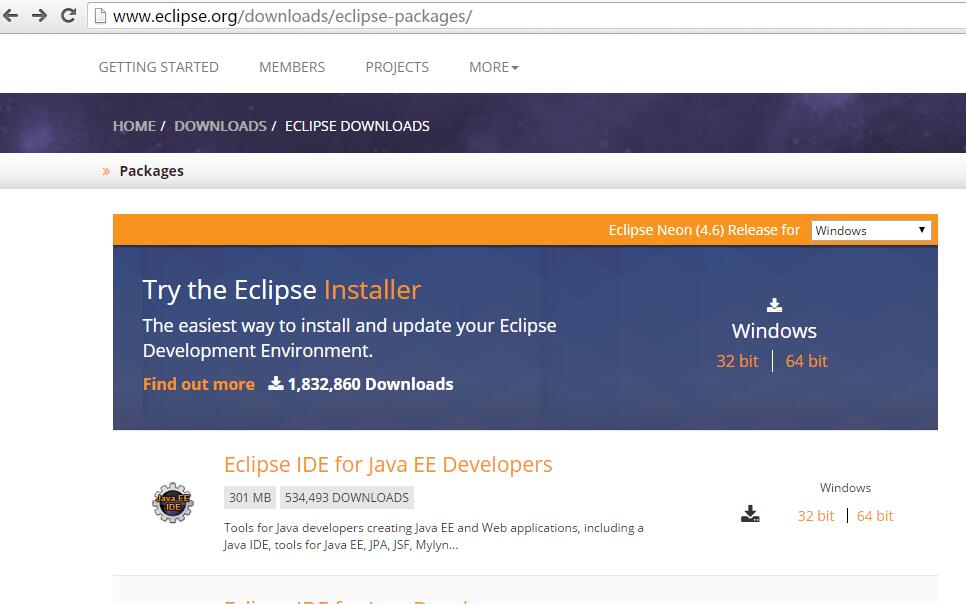Go to DOWNLOADS in the breadcrumb
966x604 pixels.
tap(221, 126)
